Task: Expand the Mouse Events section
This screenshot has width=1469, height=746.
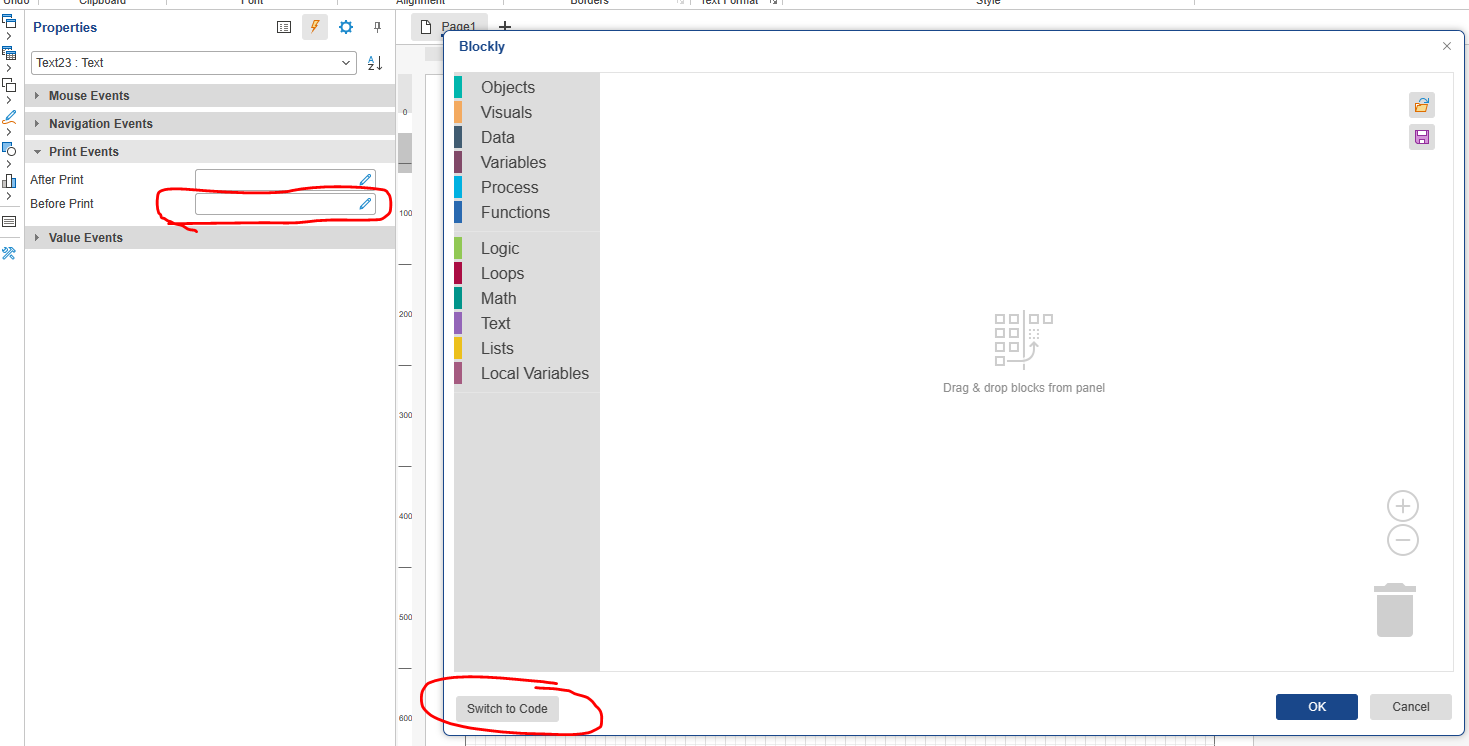Action: (210, 96)
